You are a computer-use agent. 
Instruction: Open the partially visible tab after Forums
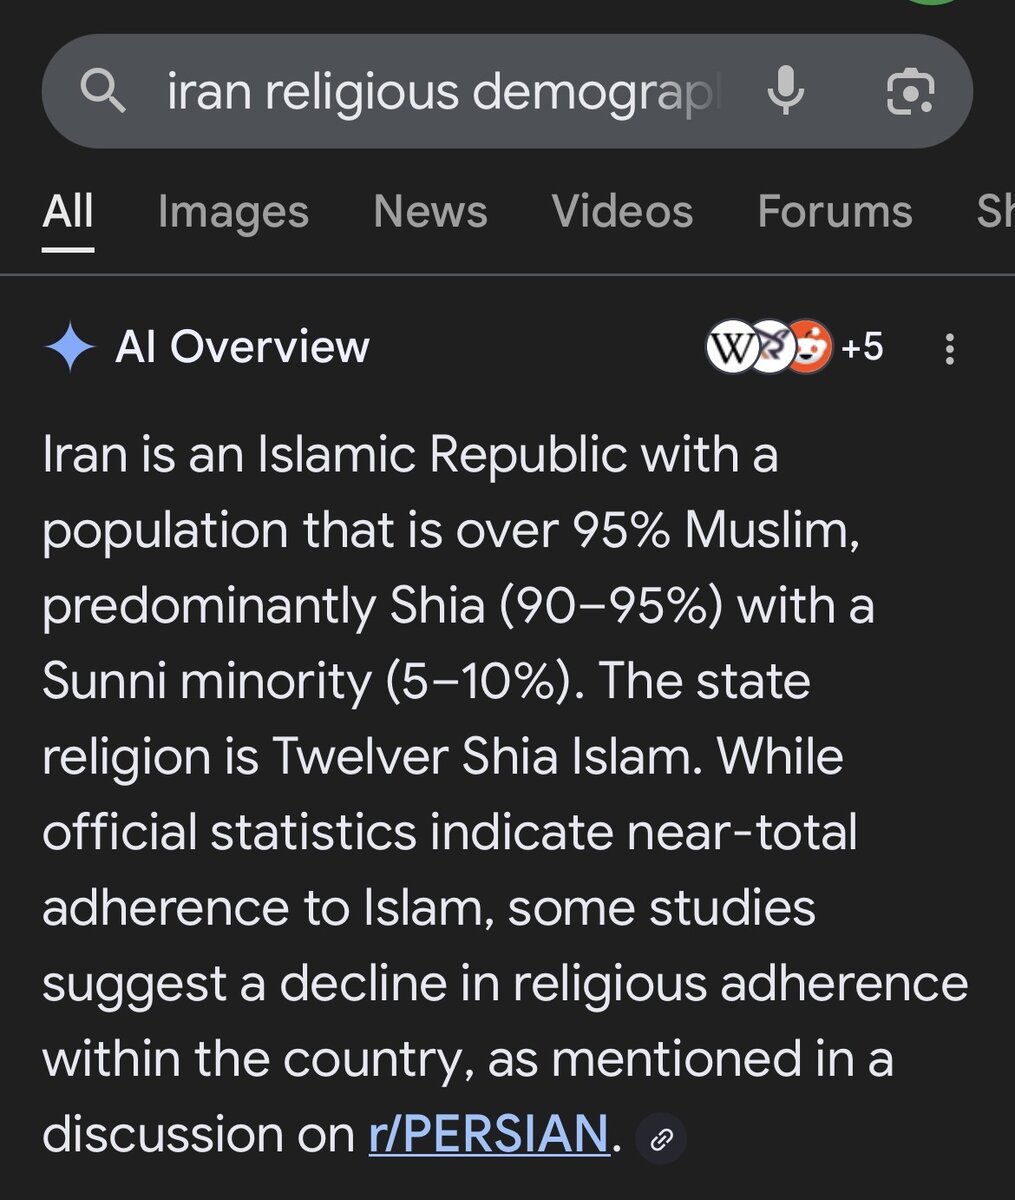point(993,212)
